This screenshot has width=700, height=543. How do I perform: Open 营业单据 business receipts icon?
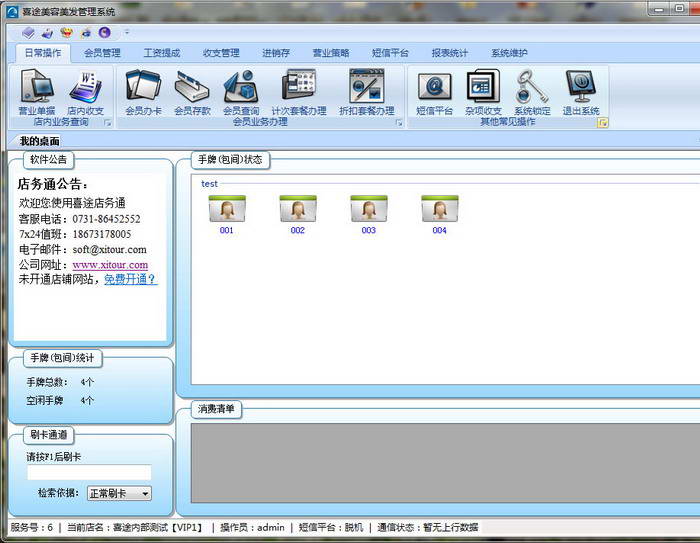[37, 92]
